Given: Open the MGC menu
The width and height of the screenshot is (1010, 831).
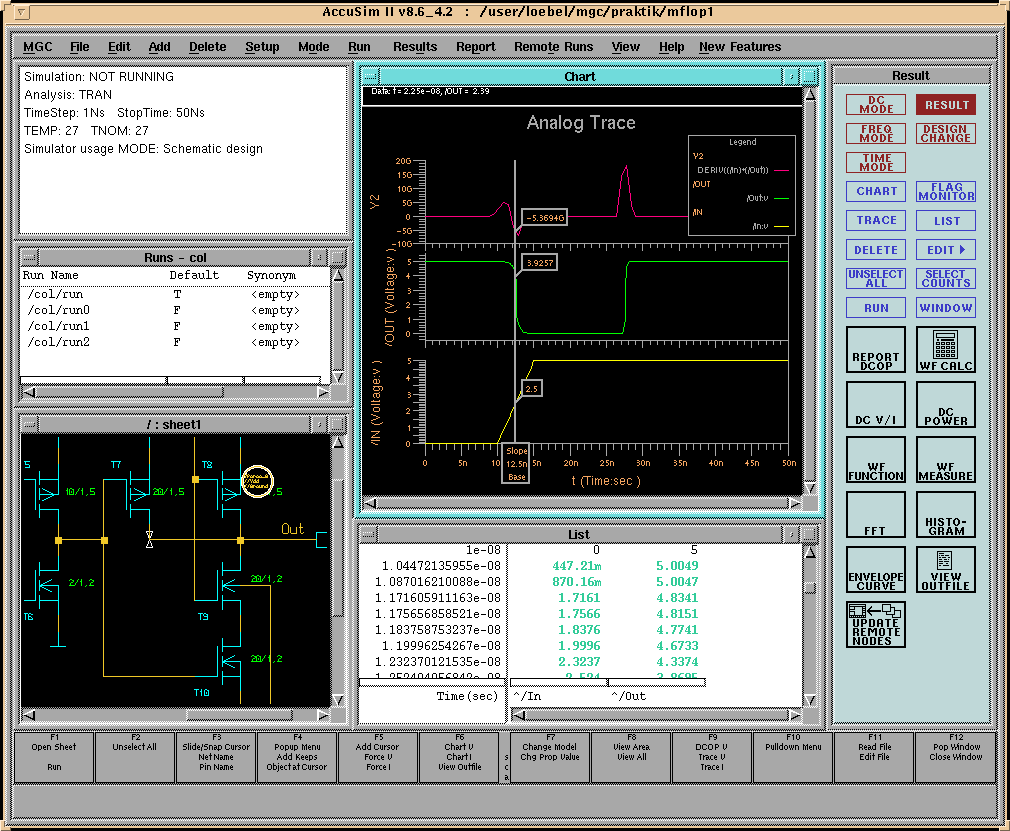Looking at the screenshot, I should coord(37,47).
